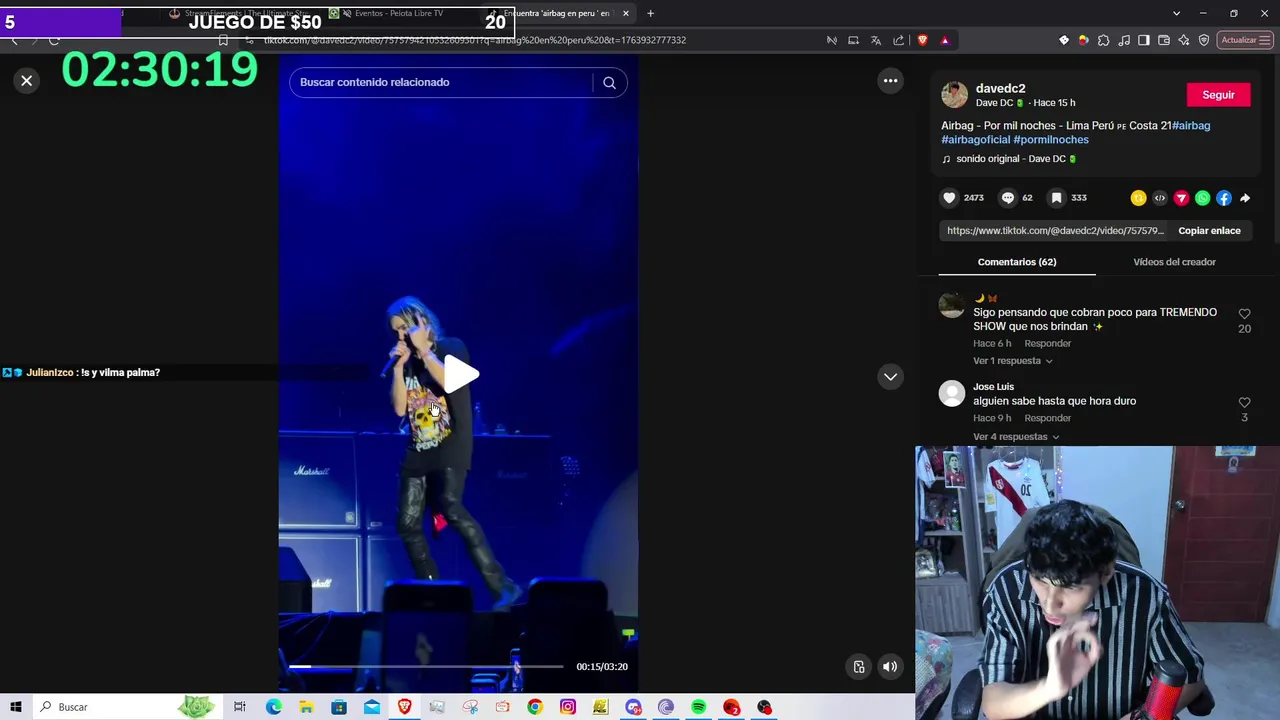The image size is (1280, 720).
Task: Open Microsoft Edge from the taskbar
Action: 273,707
